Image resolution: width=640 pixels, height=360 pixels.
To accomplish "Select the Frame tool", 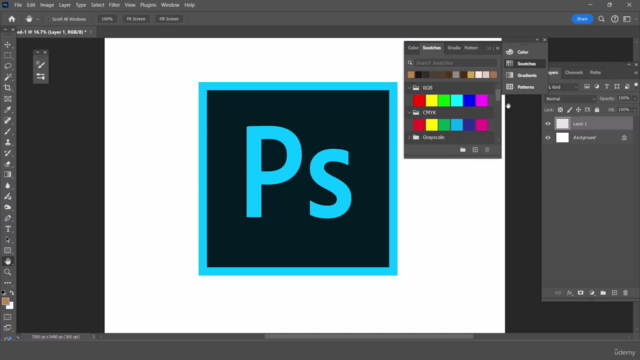I will tap(8, 99).
